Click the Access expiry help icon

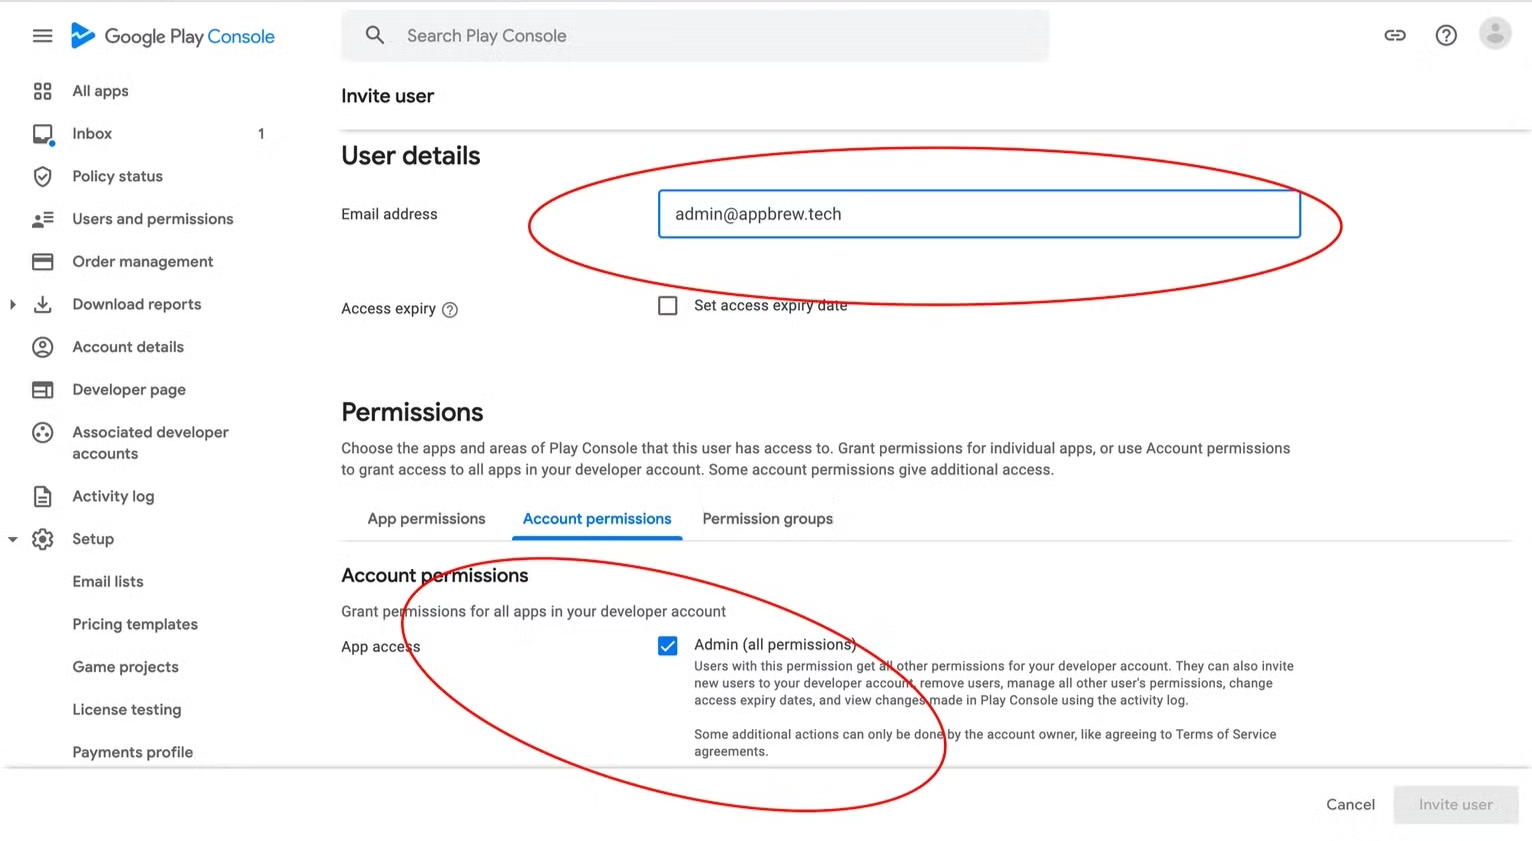pos(450,310)
